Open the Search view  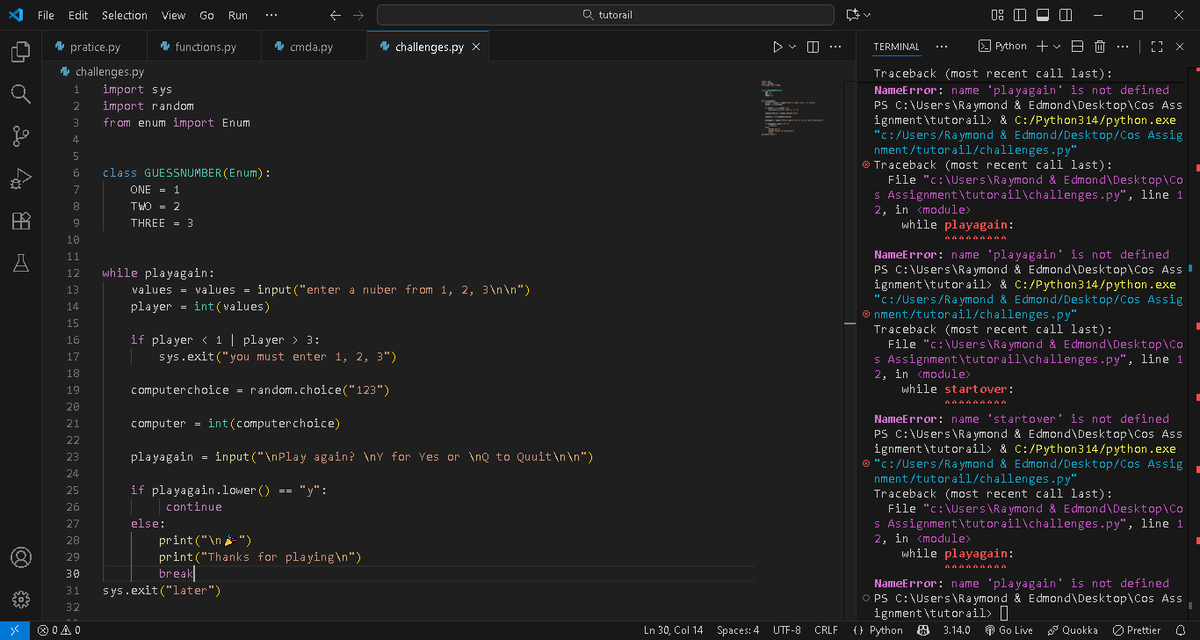click(x=22, y=92)
